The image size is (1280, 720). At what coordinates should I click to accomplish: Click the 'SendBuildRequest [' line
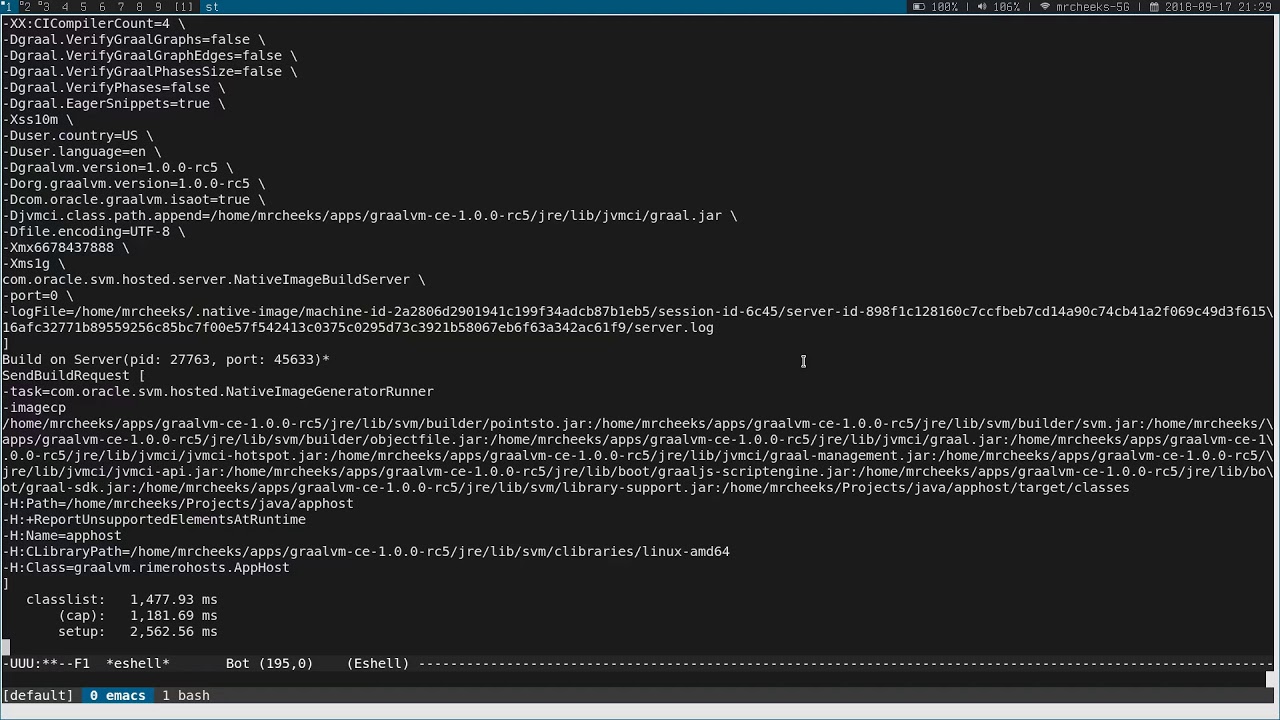point(74,375)
